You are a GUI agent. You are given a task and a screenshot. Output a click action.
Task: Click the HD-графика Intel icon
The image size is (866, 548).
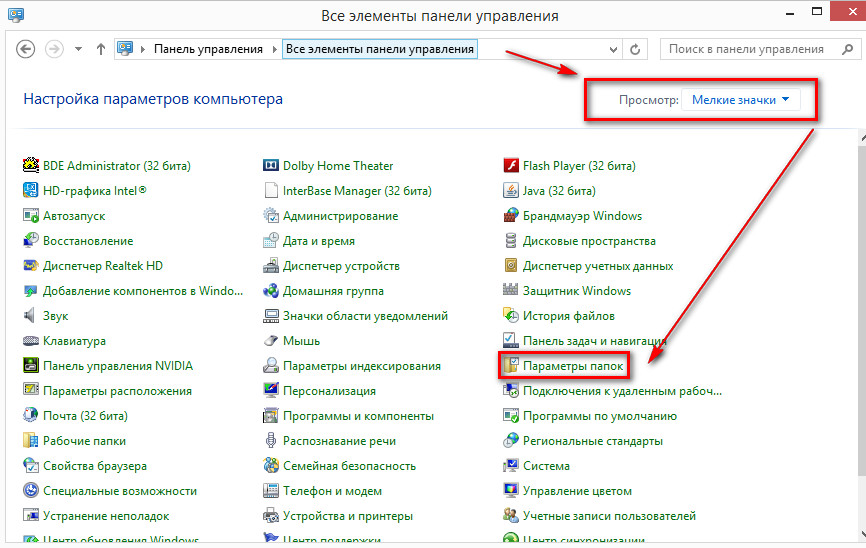click(31, 191)
